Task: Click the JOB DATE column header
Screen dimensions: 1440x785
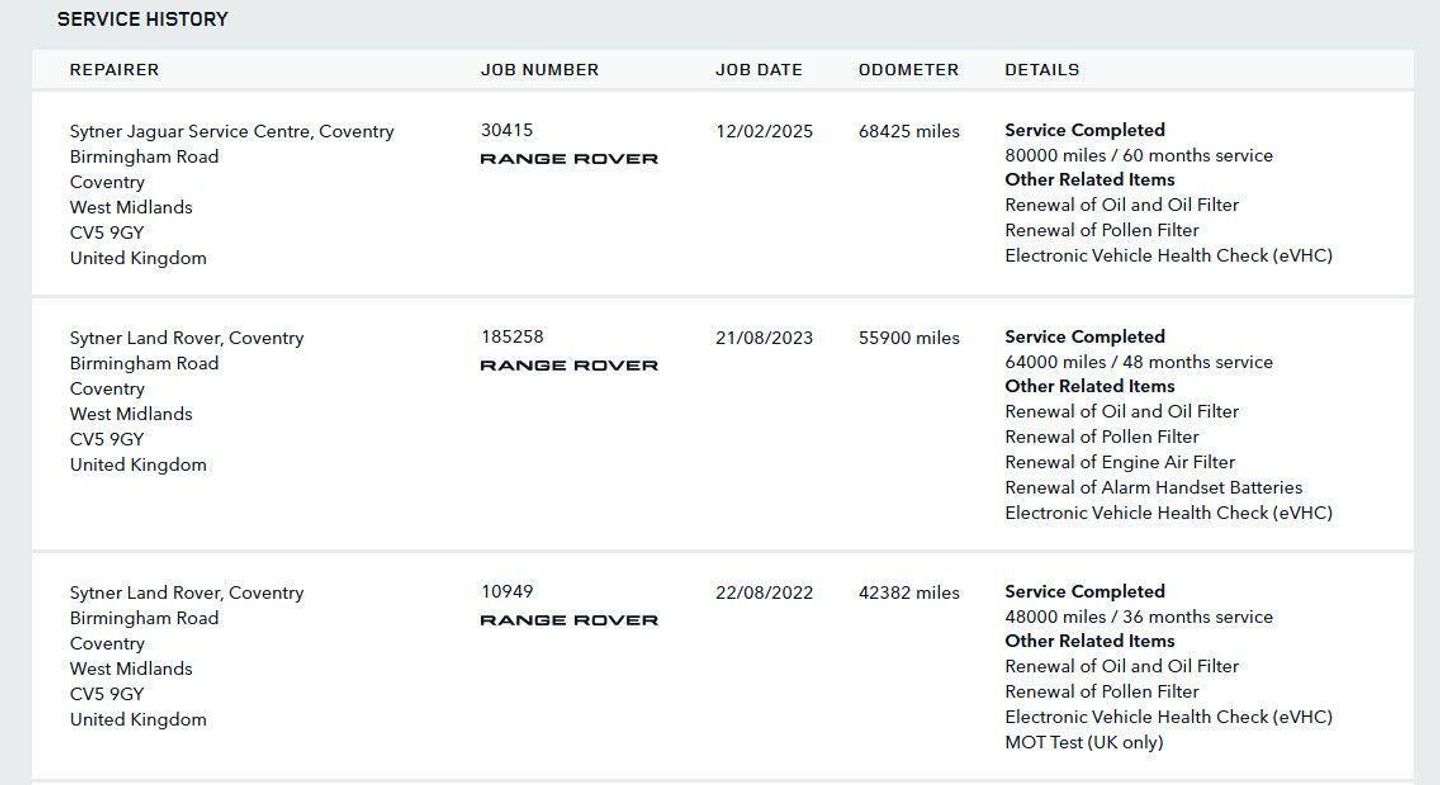Action: point(759,70)
